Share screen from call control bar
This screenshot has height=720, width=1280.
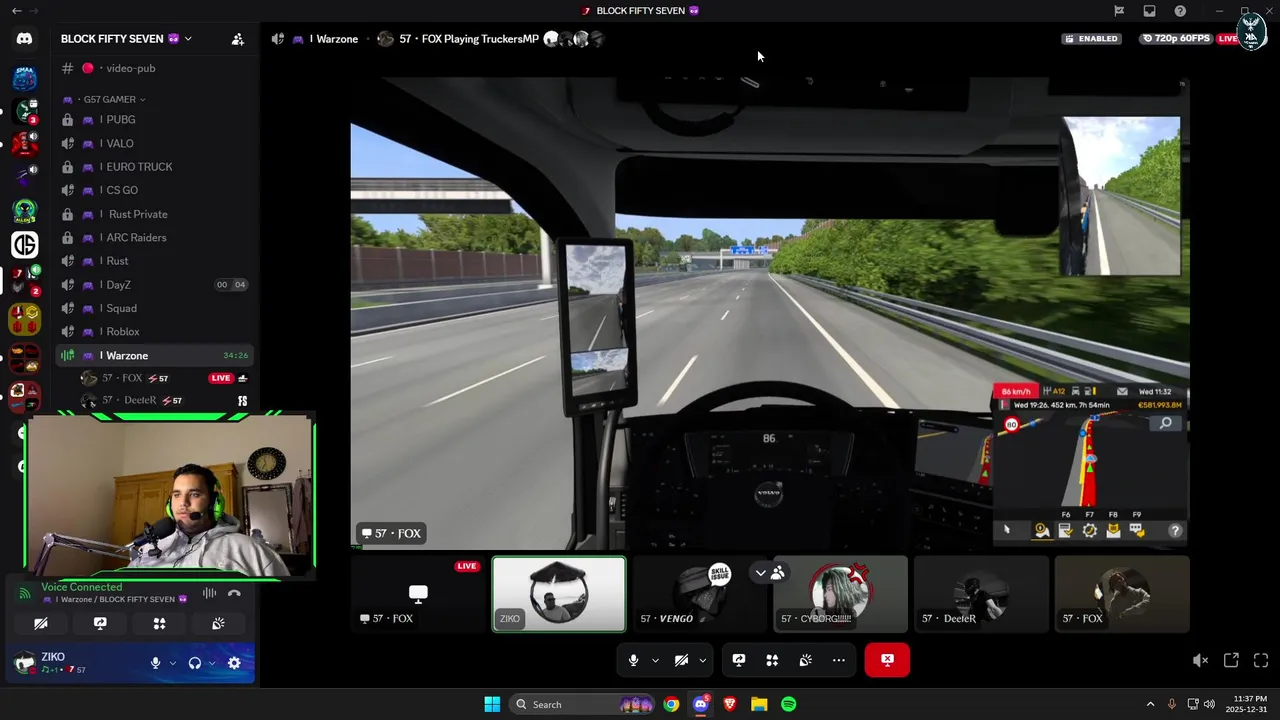click(739, 660)
